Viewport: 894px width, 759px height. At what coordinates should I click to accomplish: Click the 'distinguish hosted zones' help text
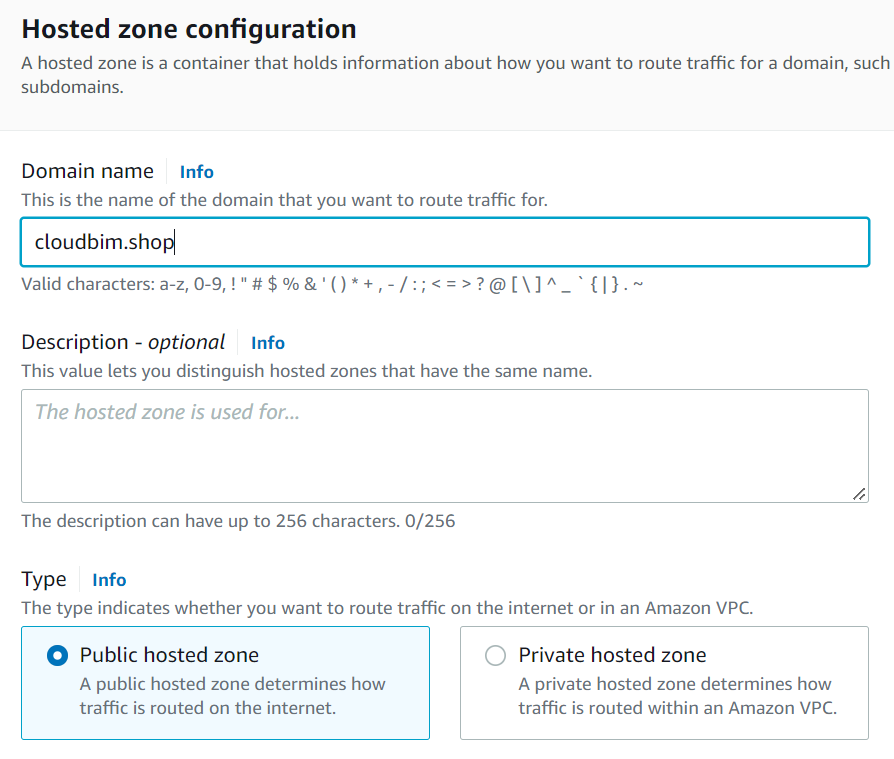(306, 371)
